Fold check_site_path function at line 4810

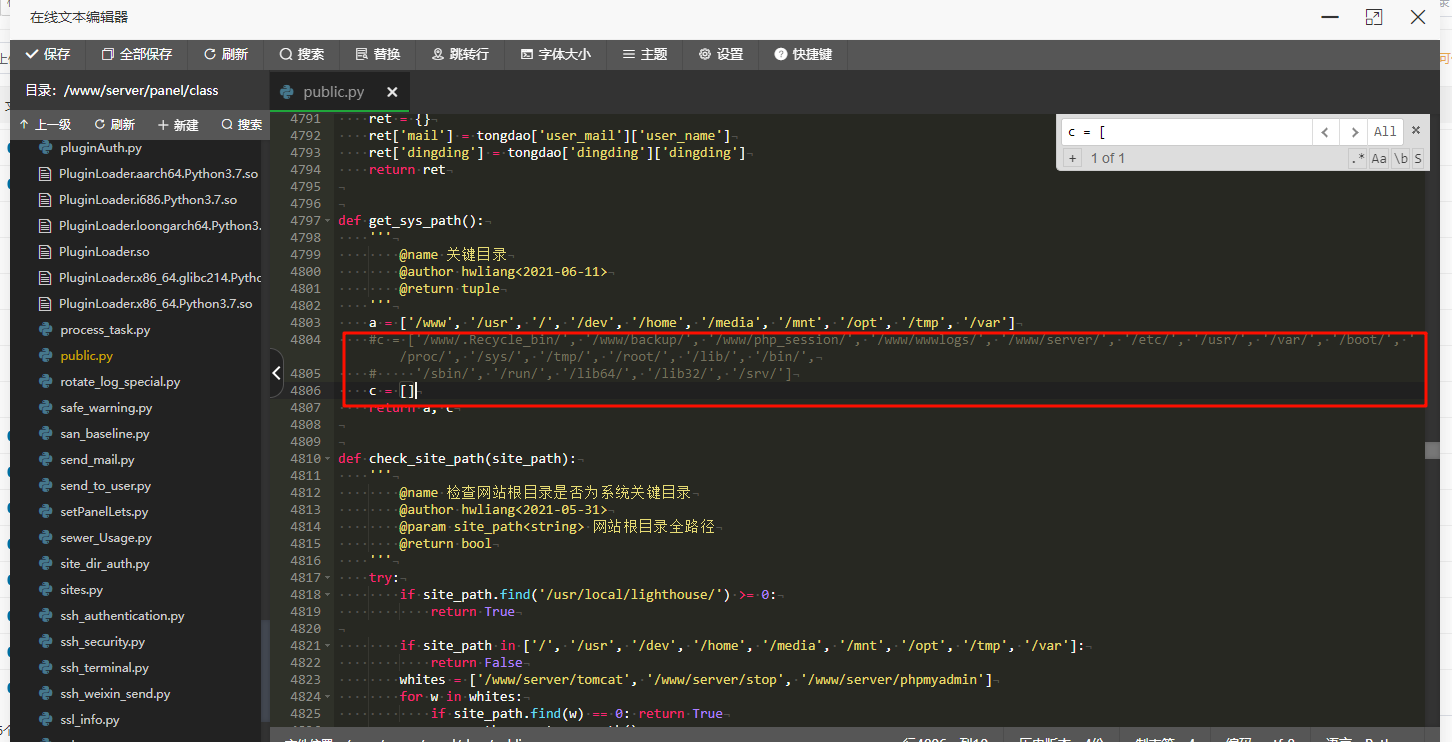[x=329, y=459]
